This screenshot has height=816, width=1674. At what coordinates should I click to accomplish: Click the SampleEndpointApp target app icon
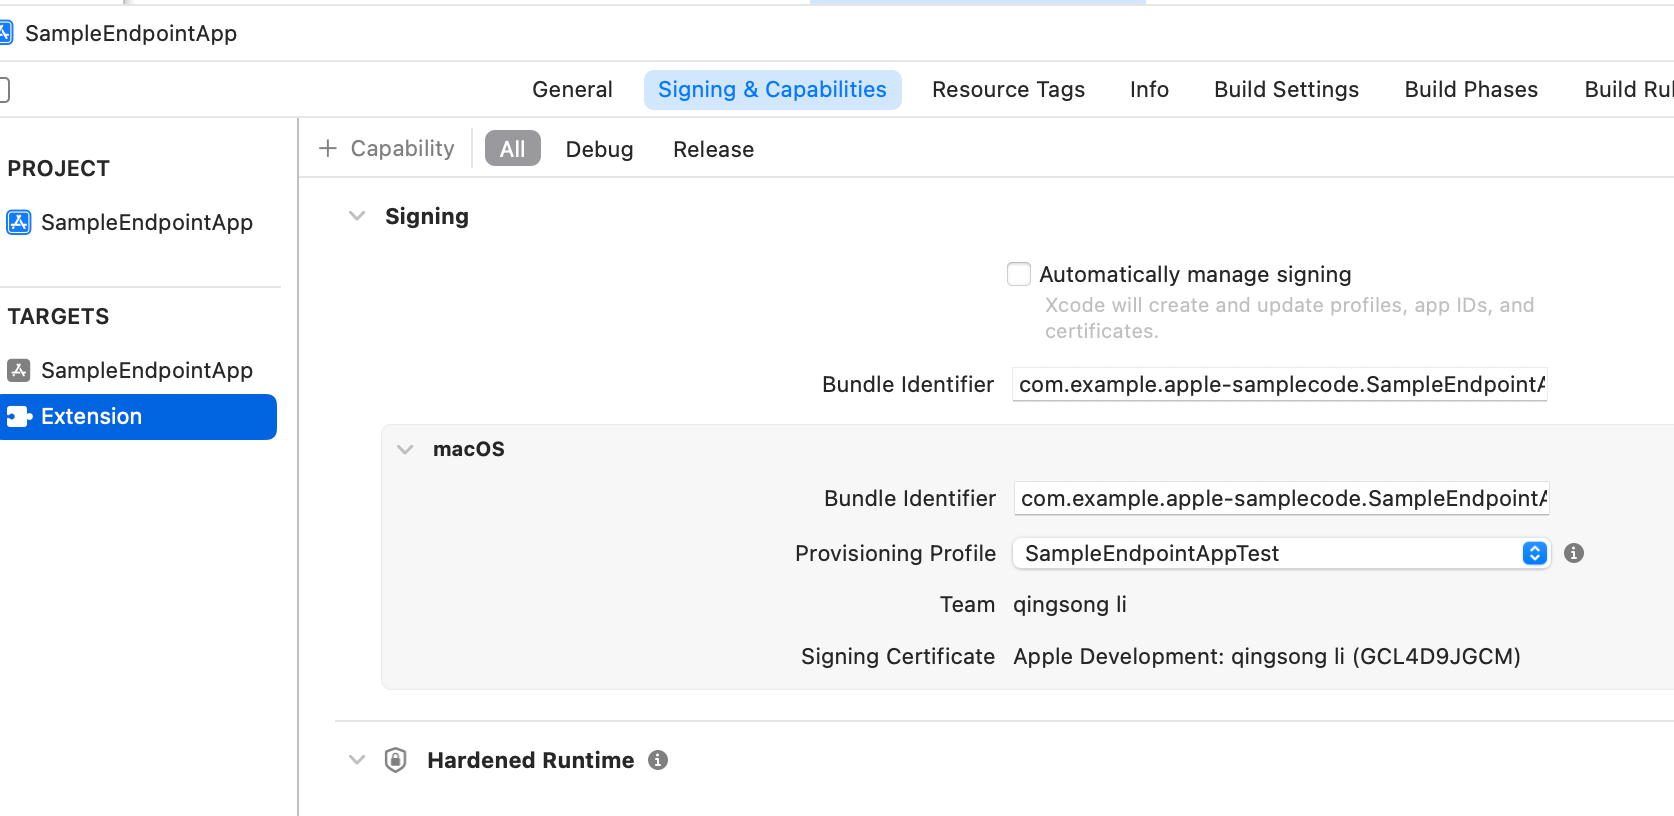click(x=19, y=370)
